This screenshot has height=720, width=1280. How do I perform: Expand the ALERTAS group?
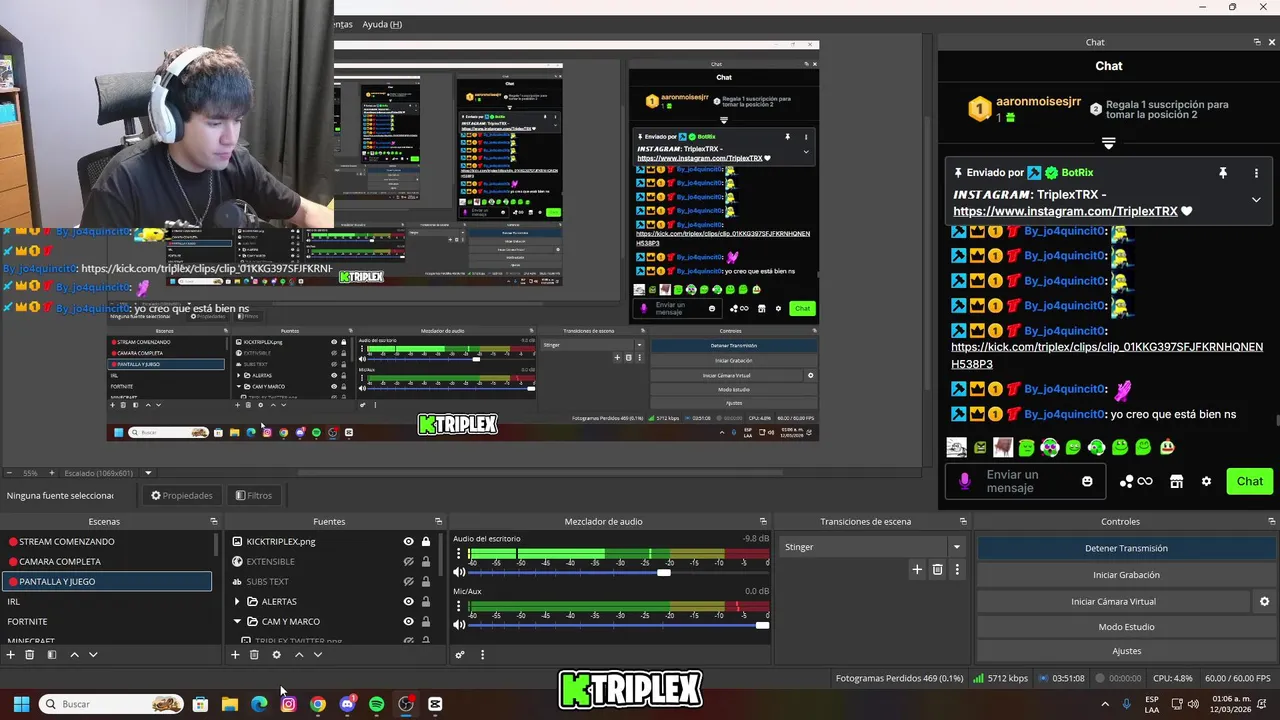click(237, 601)
